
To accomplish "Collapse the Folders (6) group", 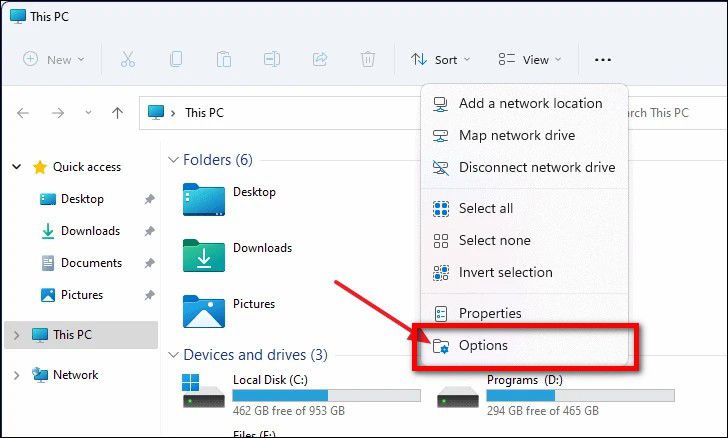I will pyautogui.click(x=173, y=160).
